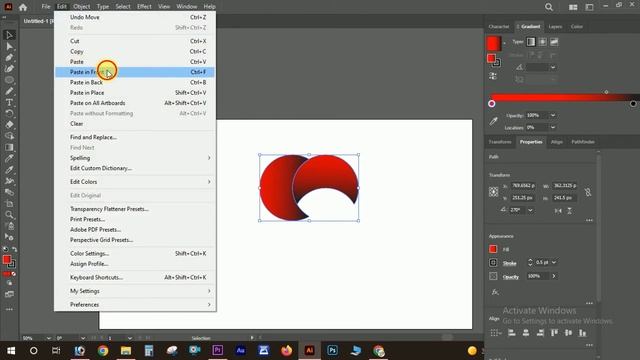This screenshot has width=640, height=360.
Task: Open the Arrange Documents icon
Action: pos(573,7)
